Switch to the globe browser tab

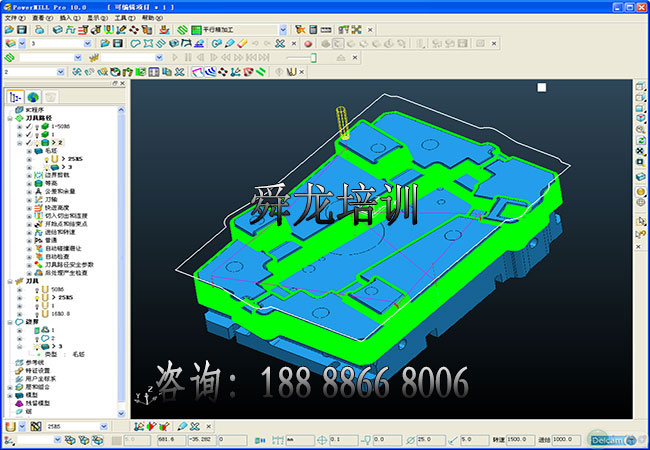(x=33, y=97)
